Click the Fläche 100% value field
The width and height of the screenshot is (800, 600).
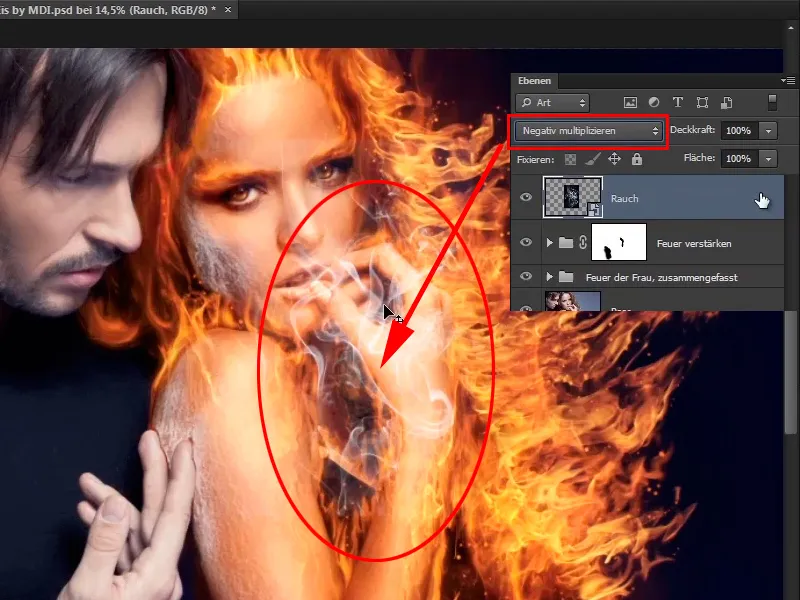tap(739, 159)
